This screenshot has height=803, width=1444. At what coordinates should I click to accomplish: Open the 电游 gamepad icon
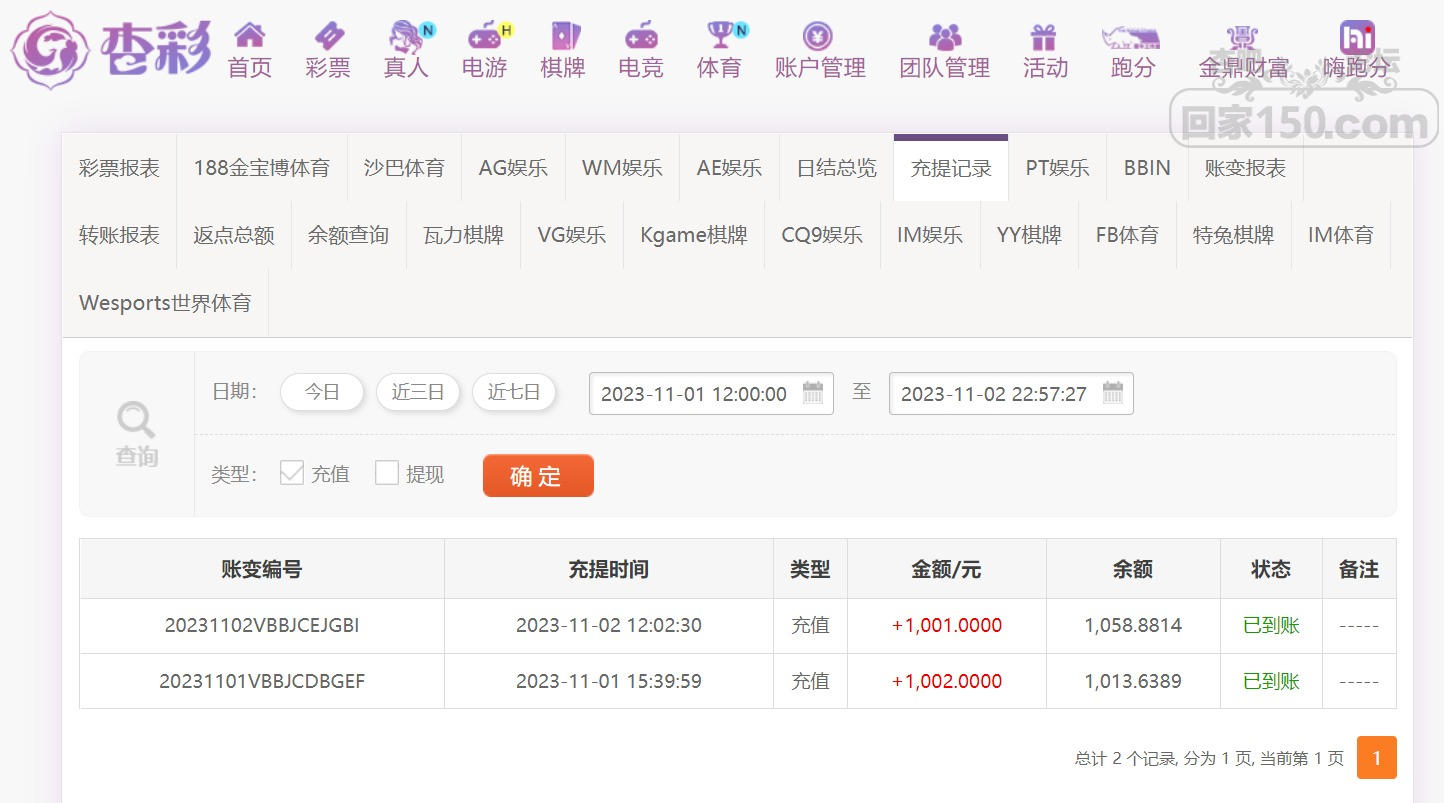pos(485,37)
